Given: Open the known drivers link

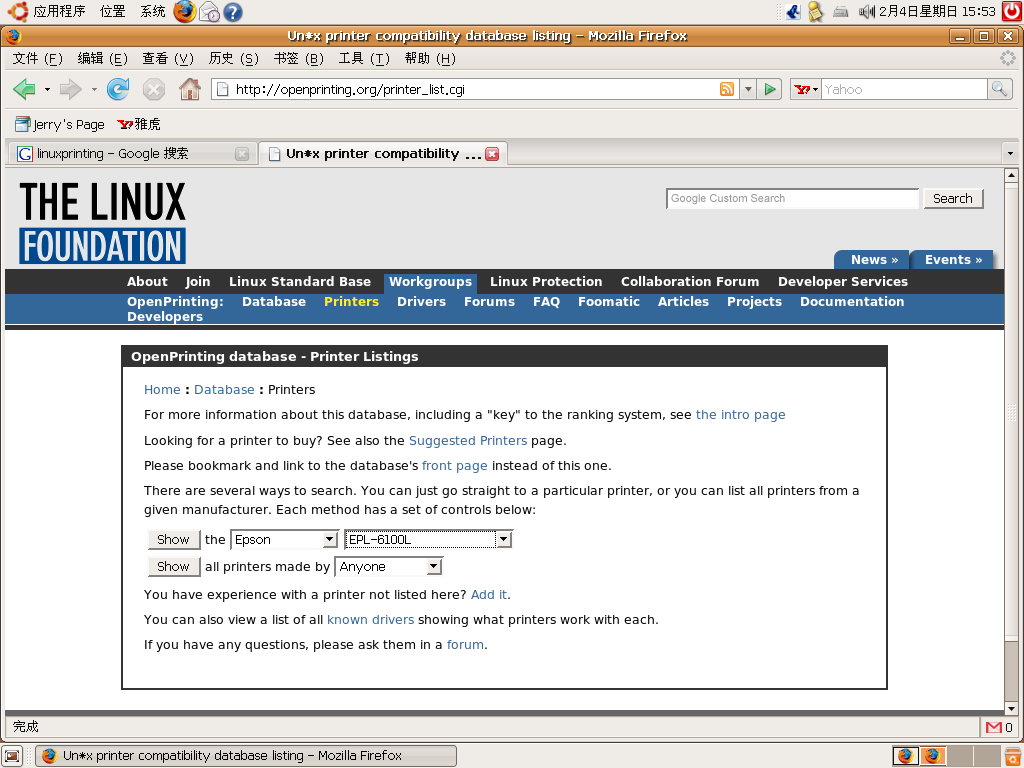Looking at the screenshot, I should pos(370,620).
